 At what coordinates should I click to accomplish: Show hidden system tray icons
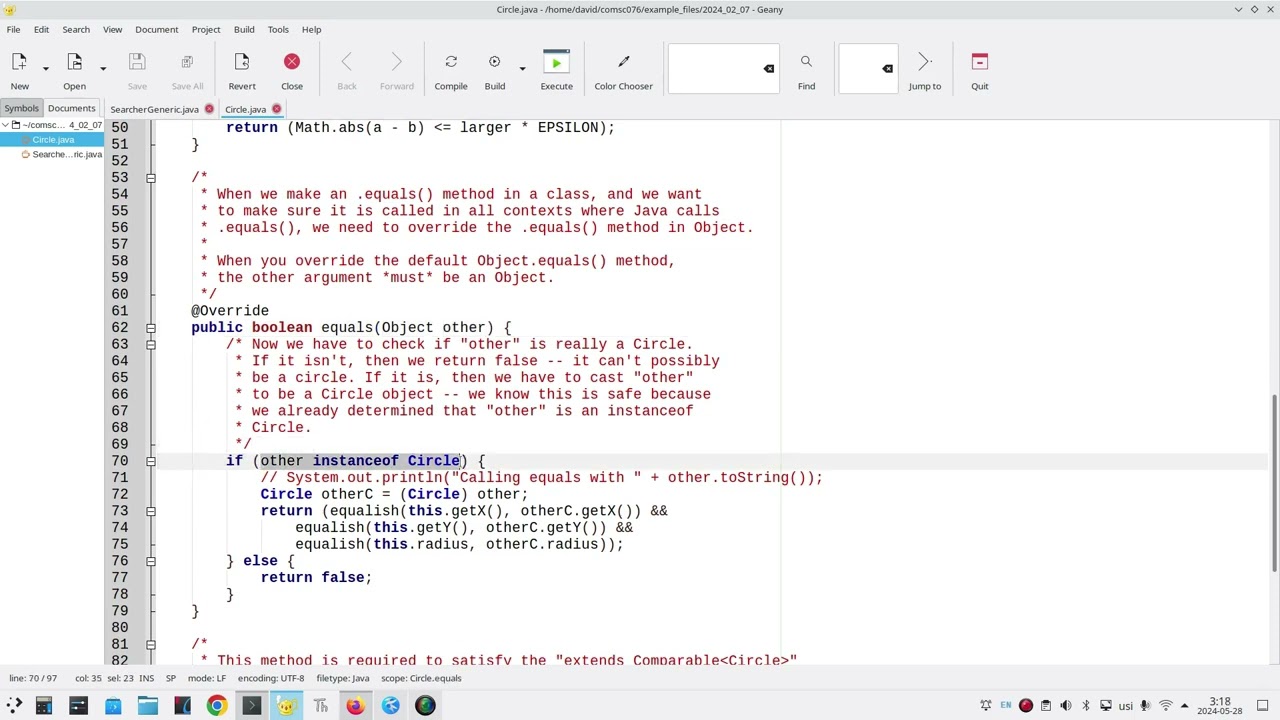1184,706
